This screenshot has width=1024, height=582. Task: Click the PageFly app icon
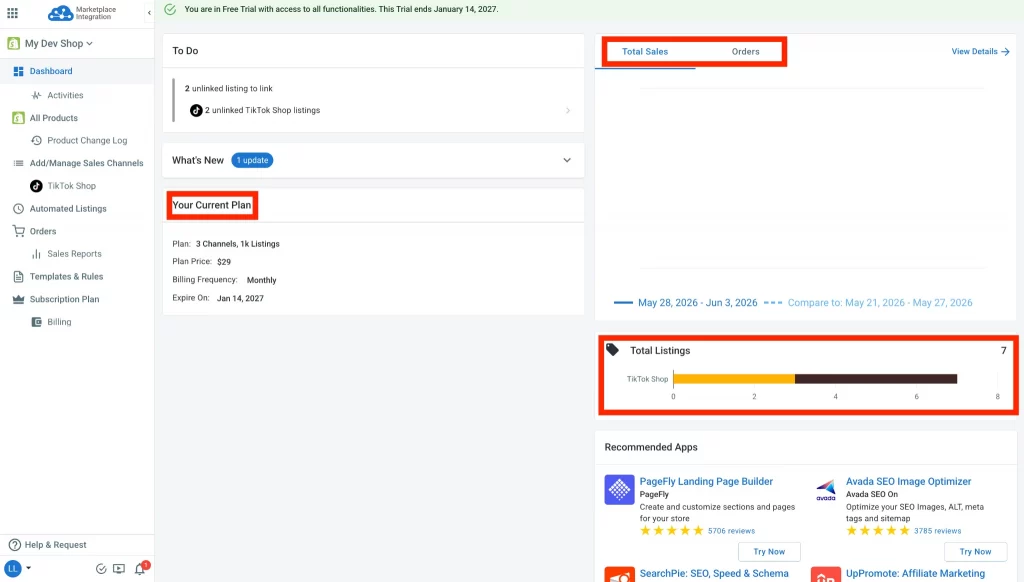(x=619, y=490)
